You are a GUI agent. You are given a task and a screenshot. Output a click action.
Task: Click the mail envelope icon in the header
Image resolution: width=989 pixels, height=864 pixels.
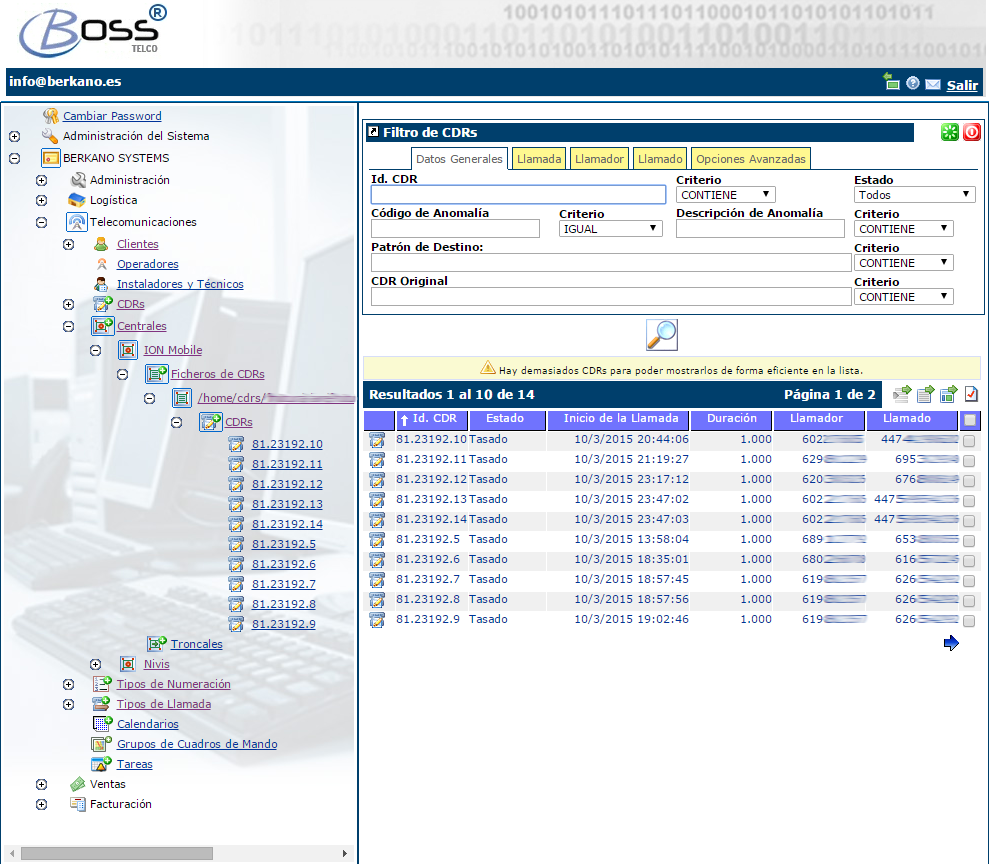[933, 83]
